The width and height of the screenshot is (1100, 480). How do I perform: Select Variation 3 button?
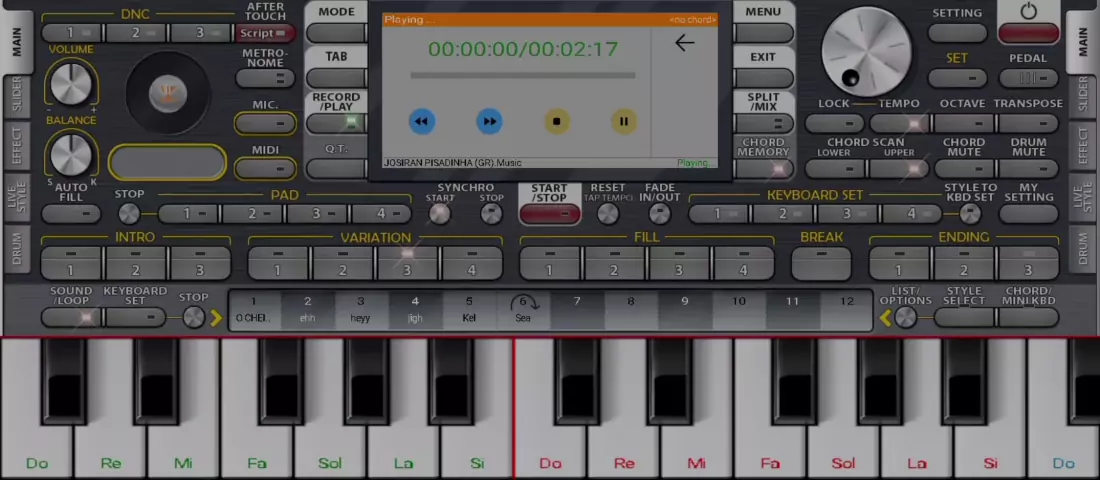406,263
